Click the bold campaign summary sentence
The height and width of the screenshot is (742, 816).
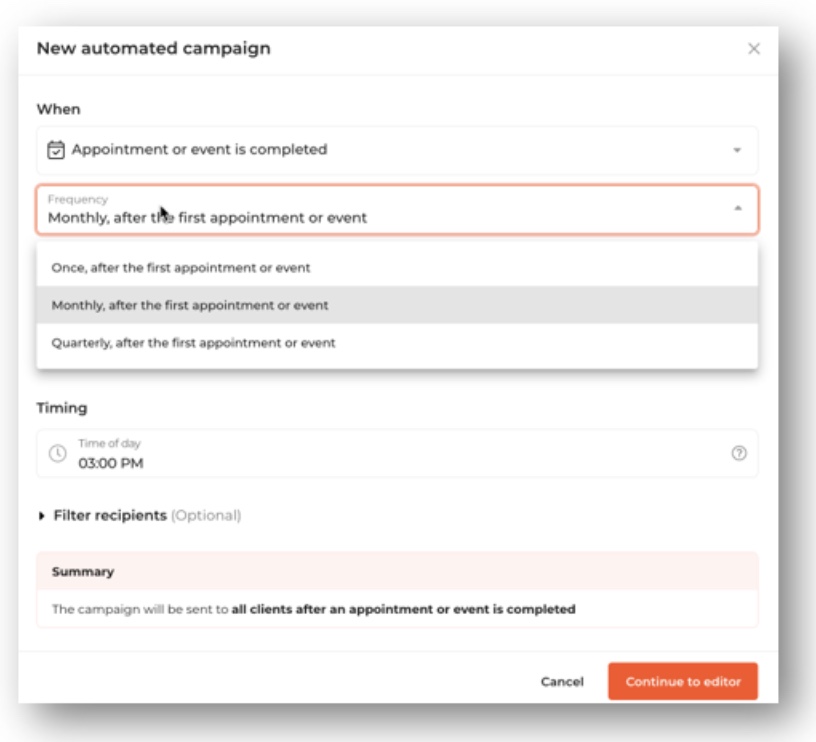403,609
